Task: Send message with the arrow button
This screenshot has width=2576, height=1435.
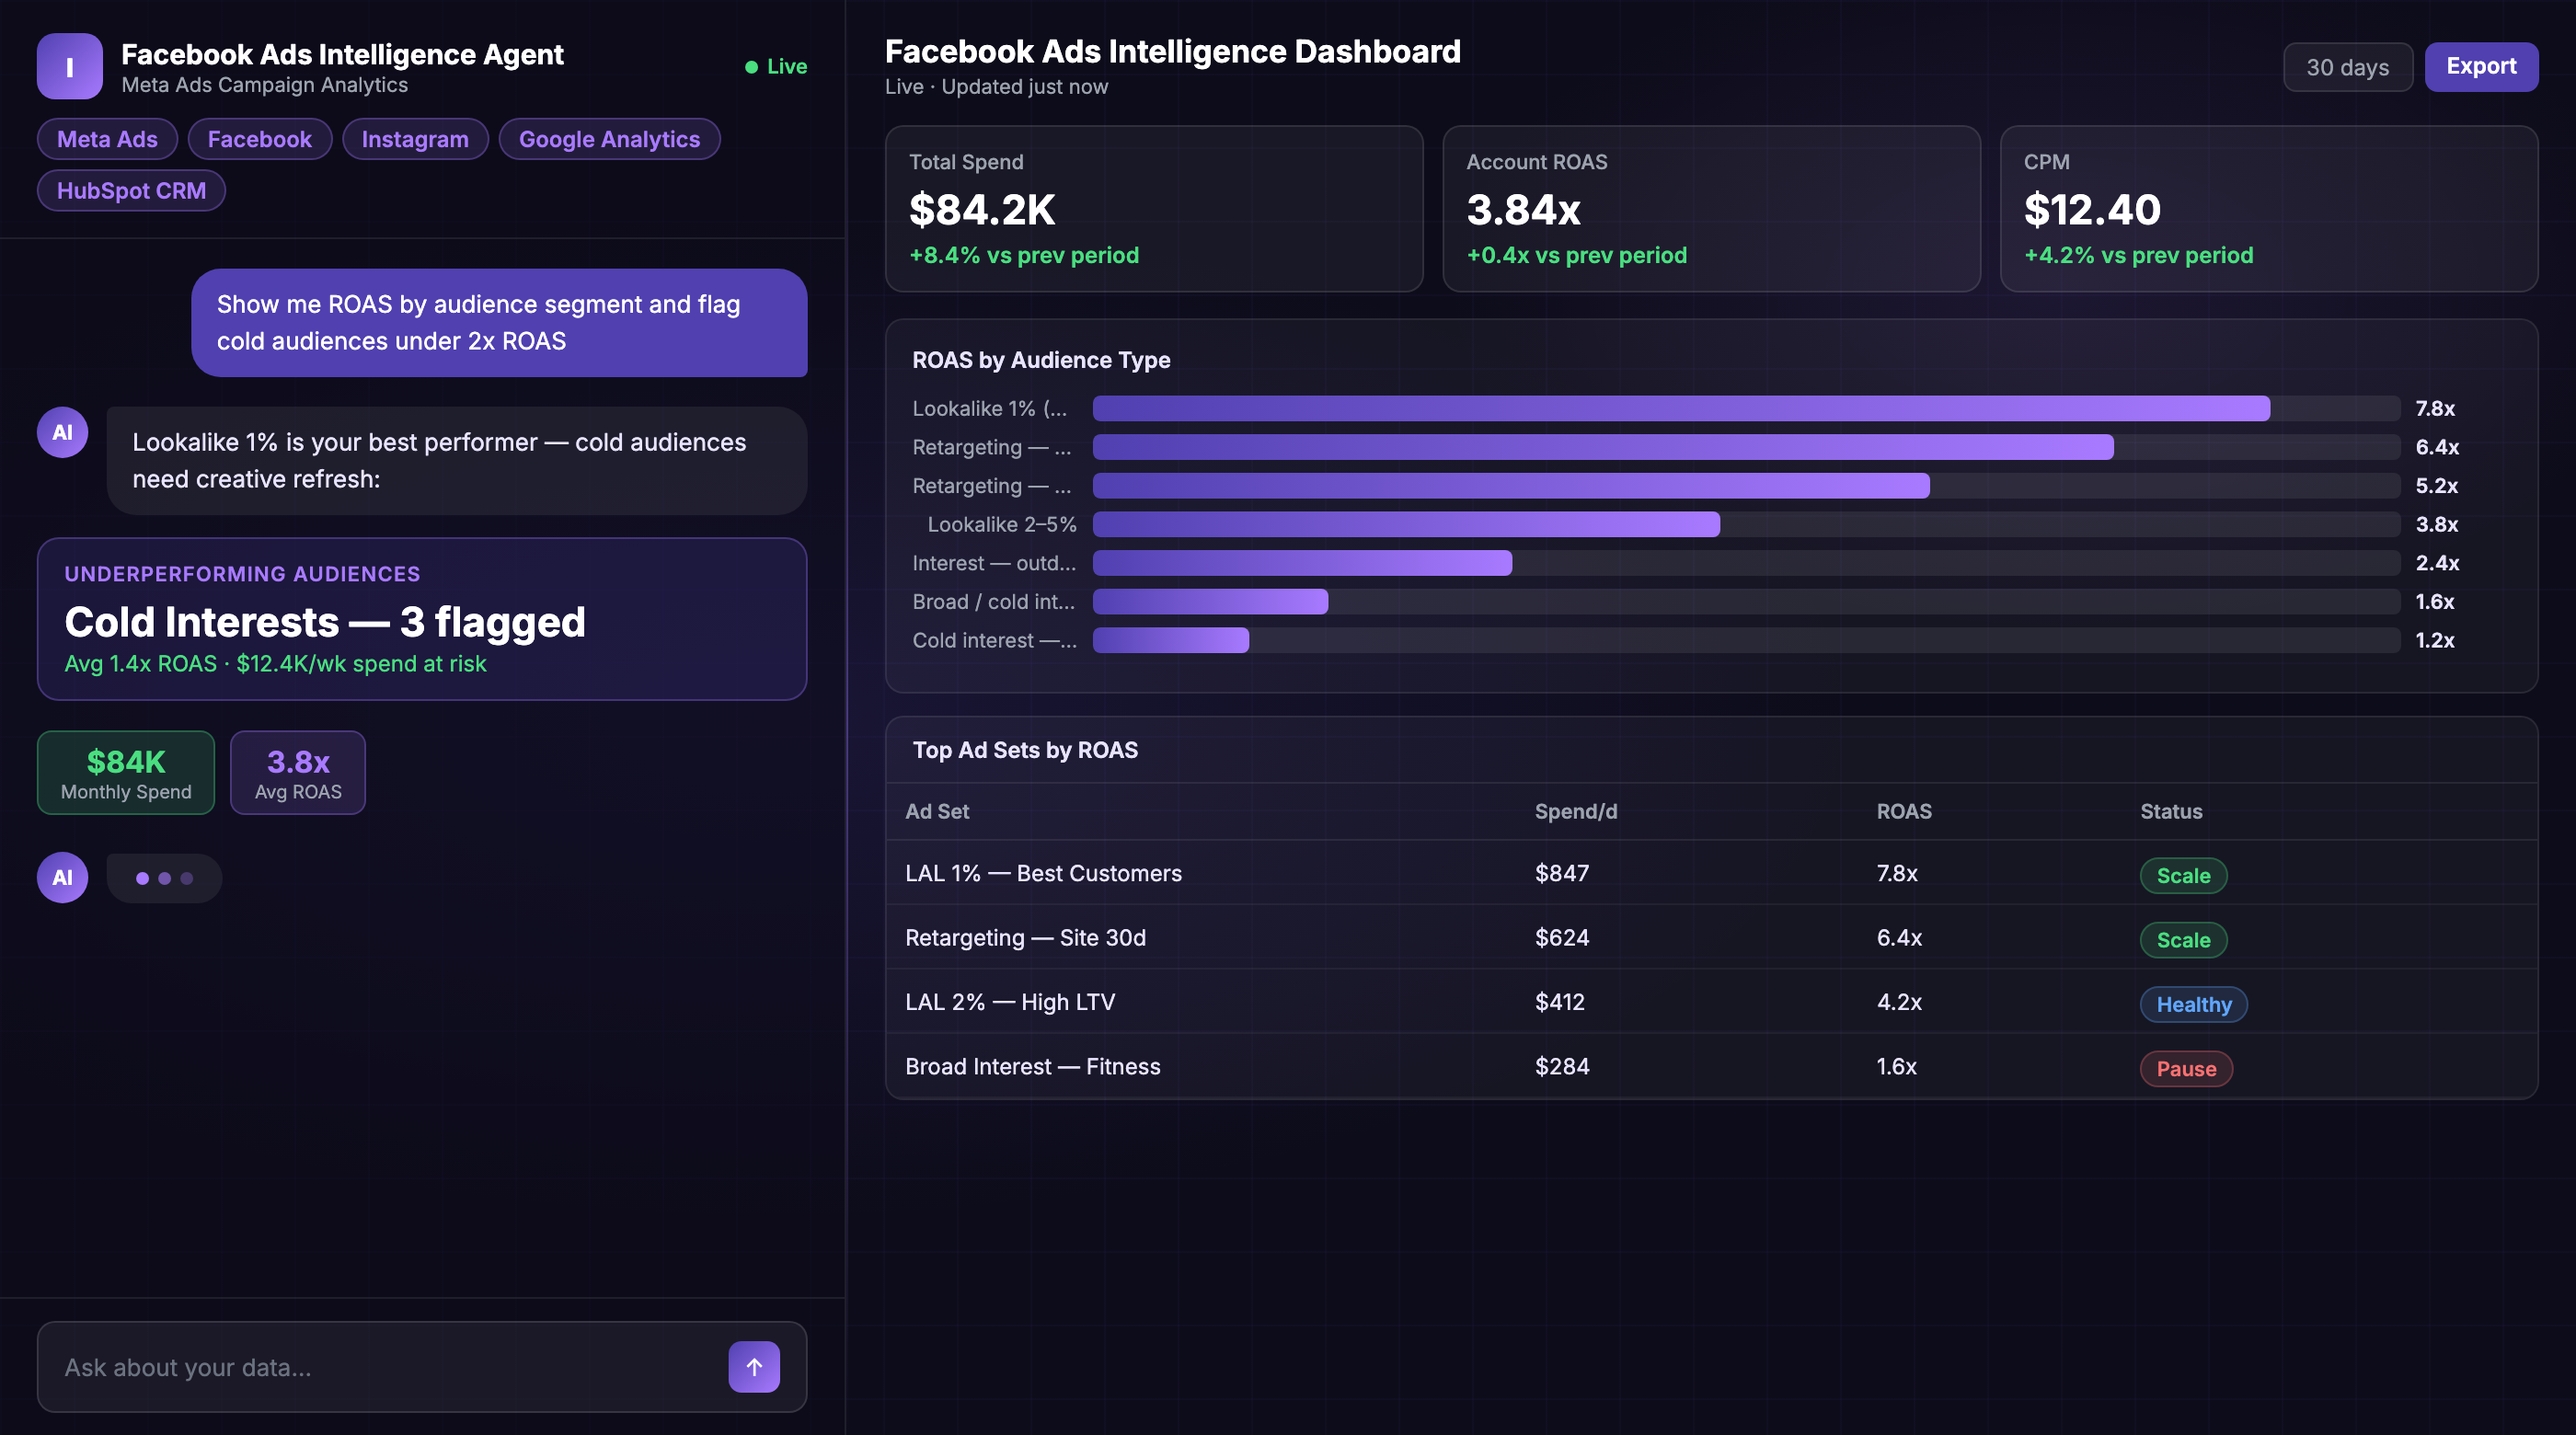Action: tap(754, 1366)
